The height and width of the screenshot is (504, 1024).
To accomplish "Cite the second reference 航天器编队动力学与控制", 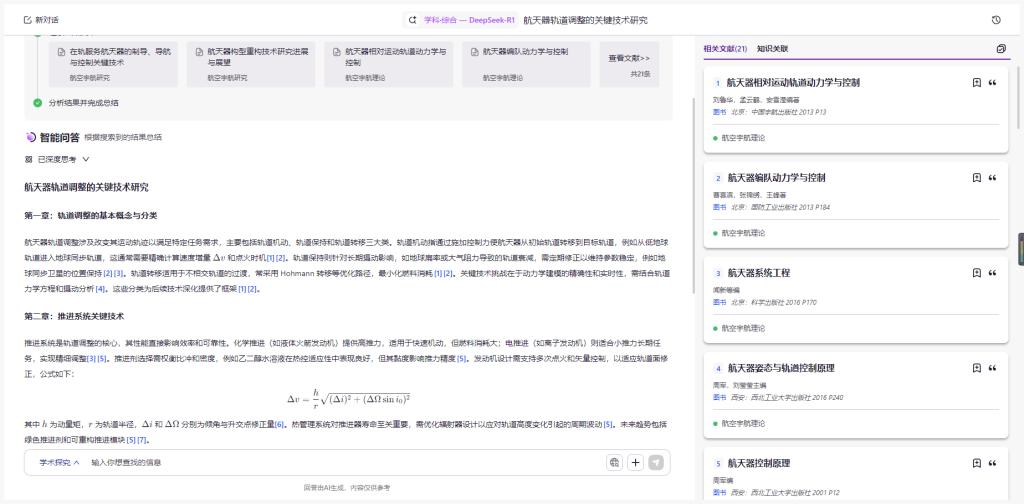I will (993, 178).
